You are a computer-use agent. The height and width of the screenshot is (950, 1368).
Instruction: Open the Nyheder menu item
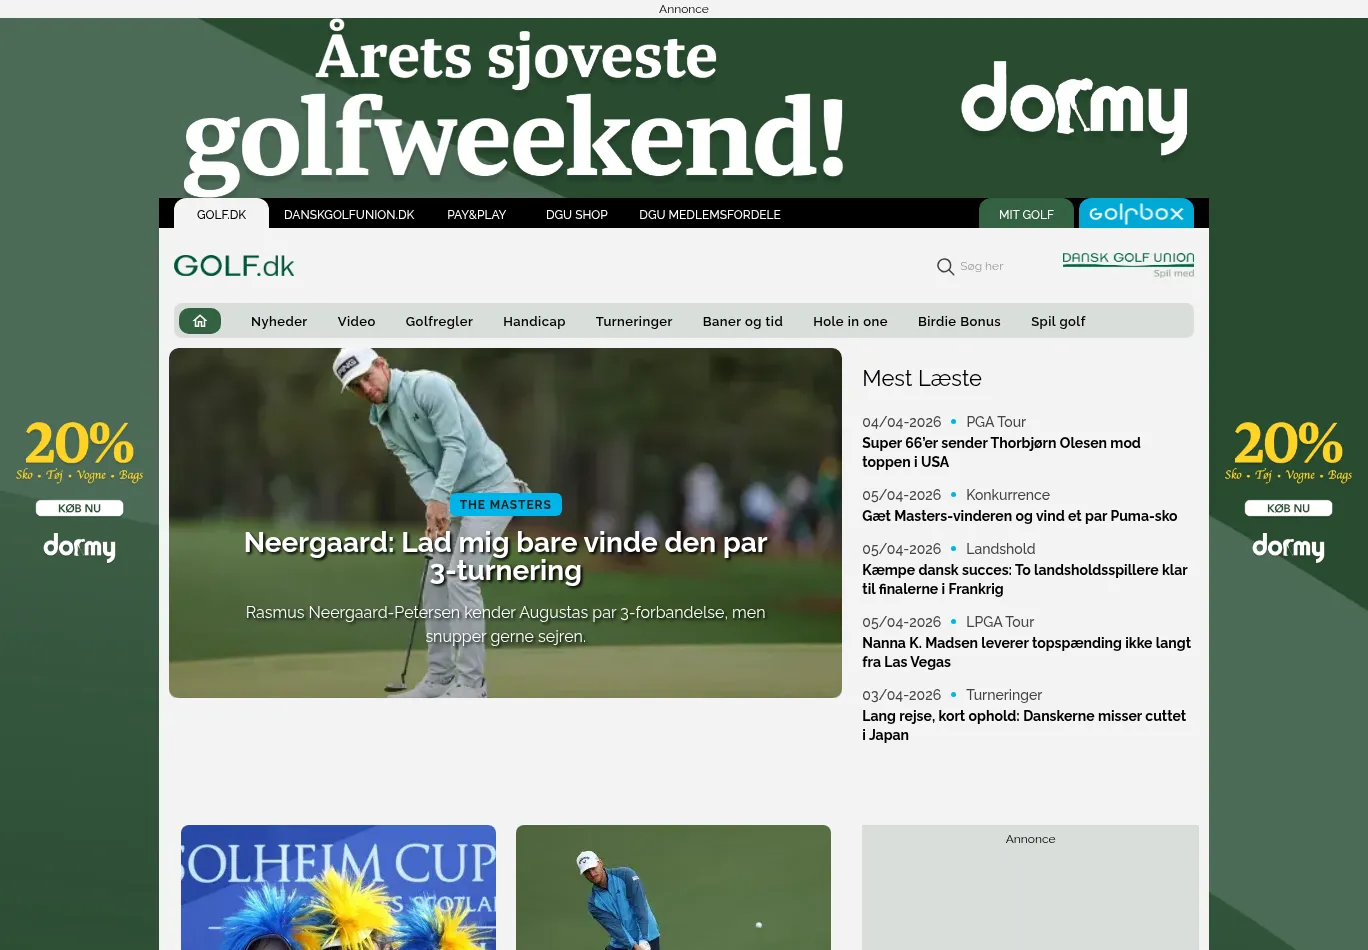[279, 321]
